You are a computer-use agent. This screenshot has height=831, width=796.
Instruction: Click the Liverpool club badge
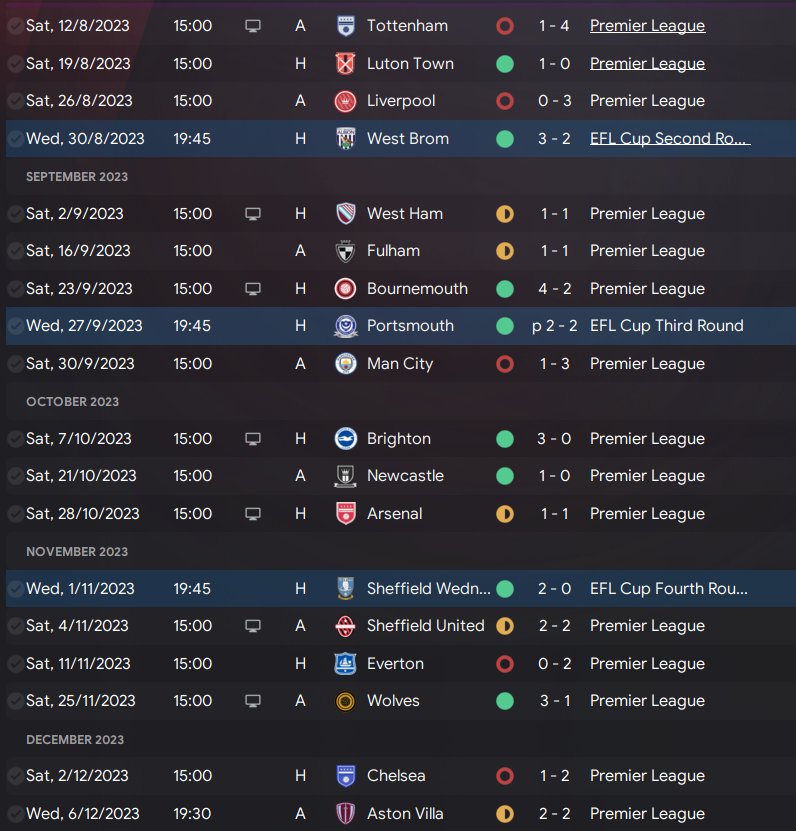pos(346,101)
